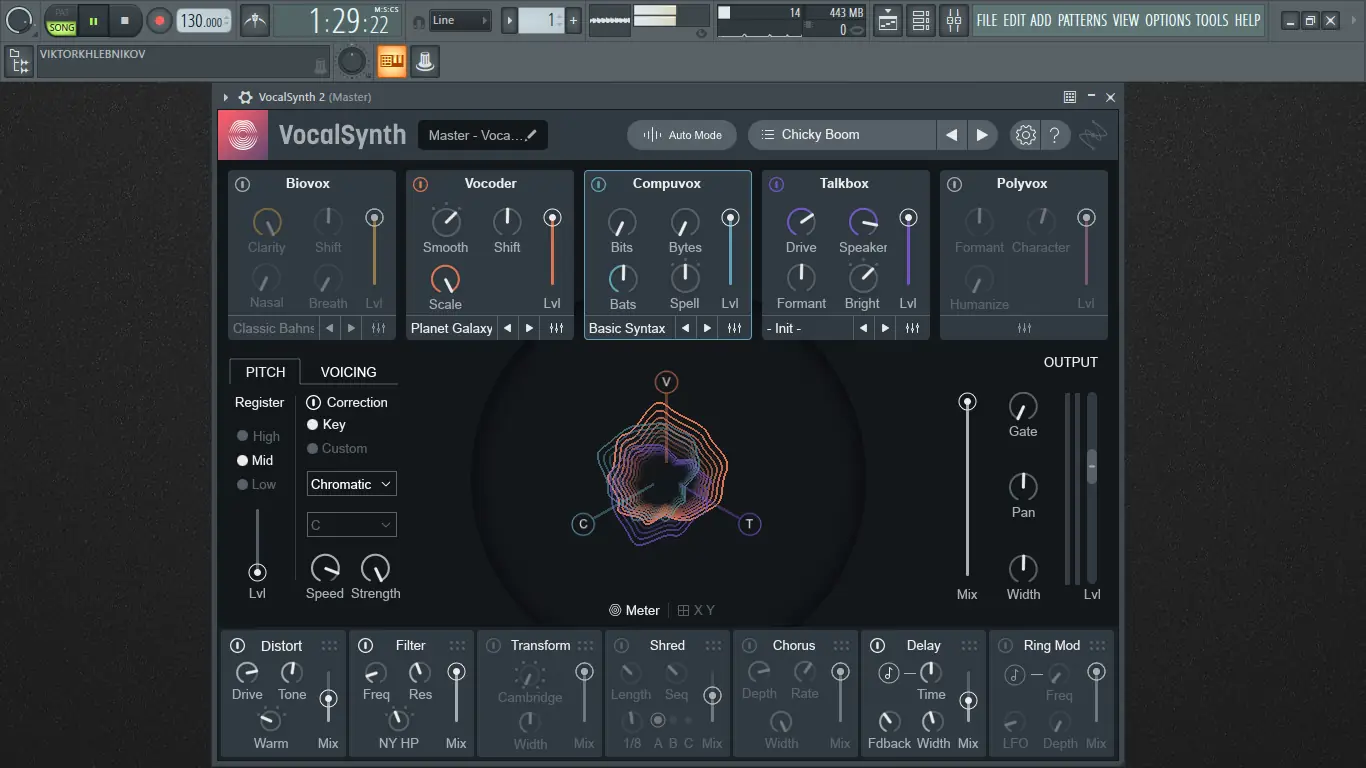Open VocalSynth help via the question mark icon
This screenshot has height=768, width=1366.
pos(1055,134)
